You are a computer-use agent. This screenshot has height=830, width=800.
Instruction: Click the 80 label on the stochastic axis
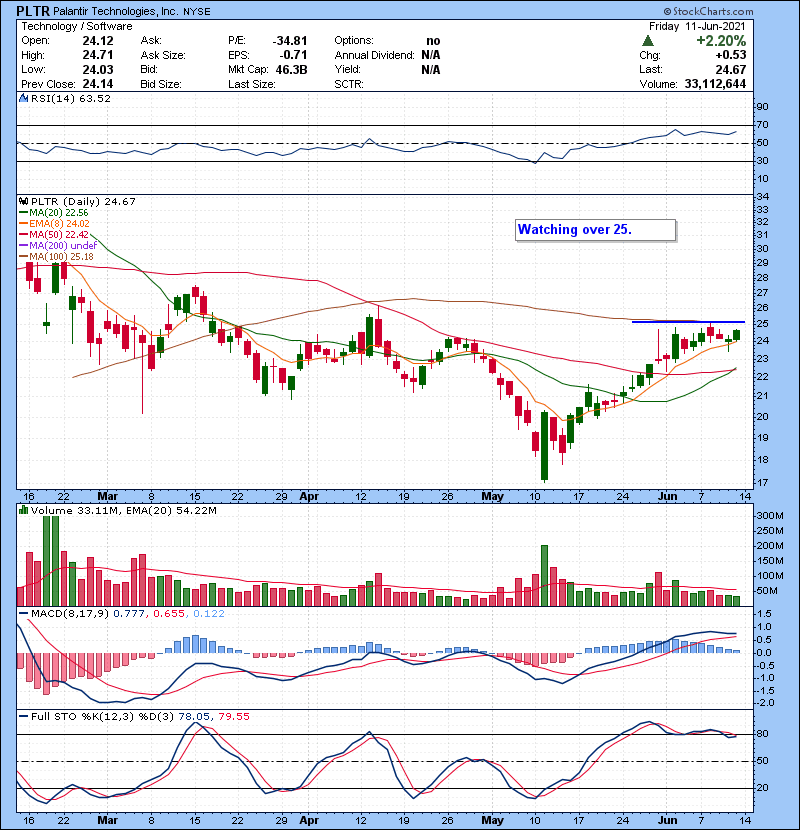point(762,734)
